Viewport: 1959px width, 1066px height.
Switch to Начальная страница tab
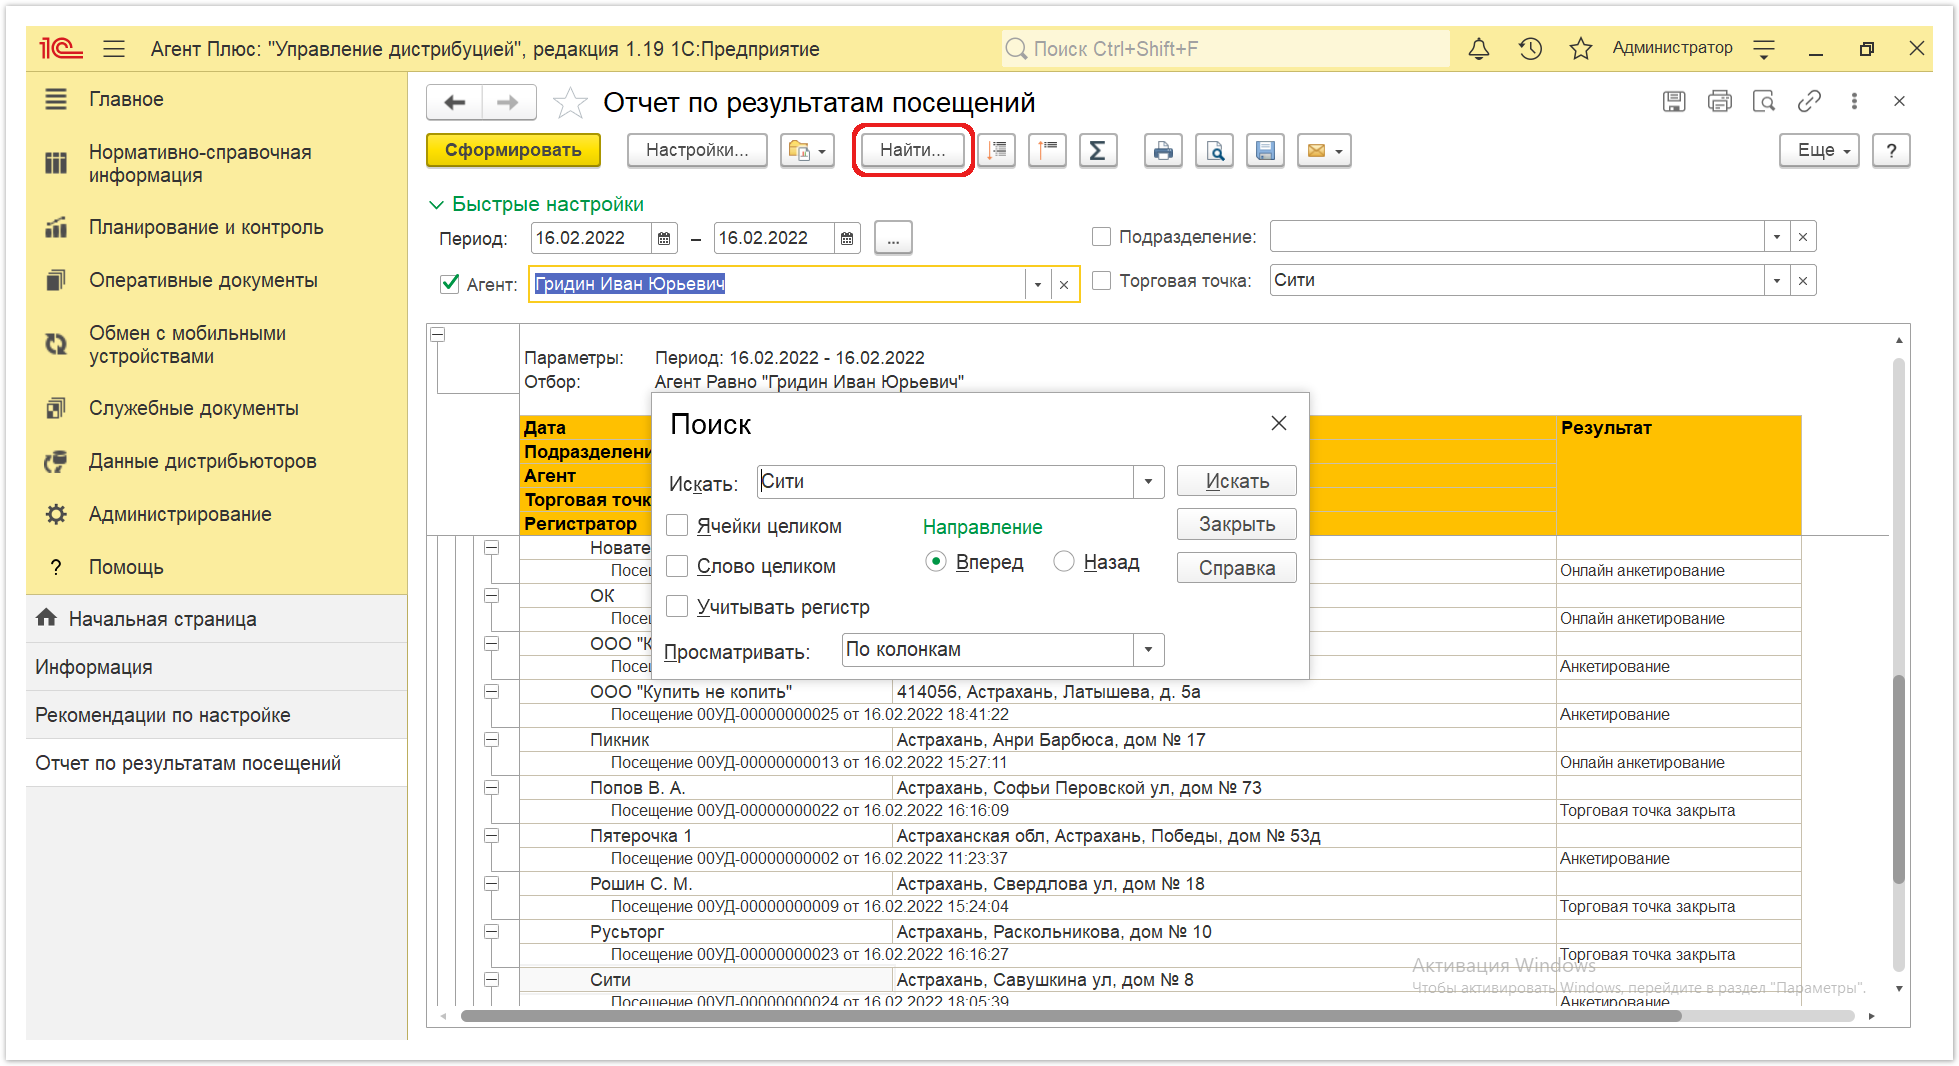(x=216, y=619)
